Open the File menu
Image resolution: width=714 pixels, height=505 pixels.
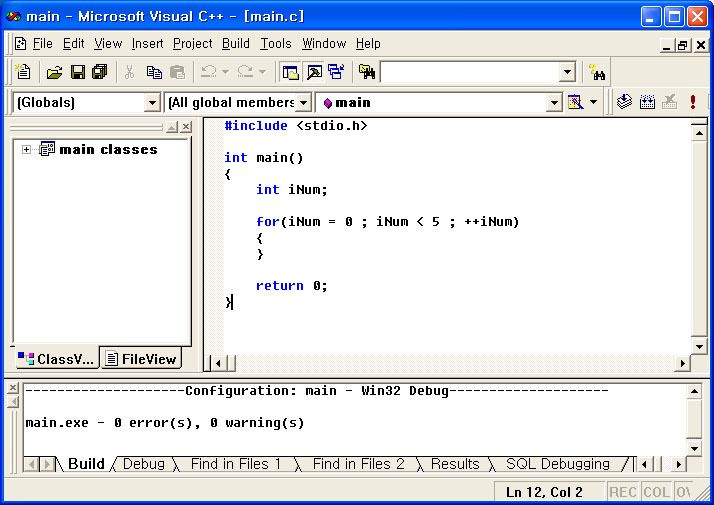pyautogui.click(x=42, y=44)
